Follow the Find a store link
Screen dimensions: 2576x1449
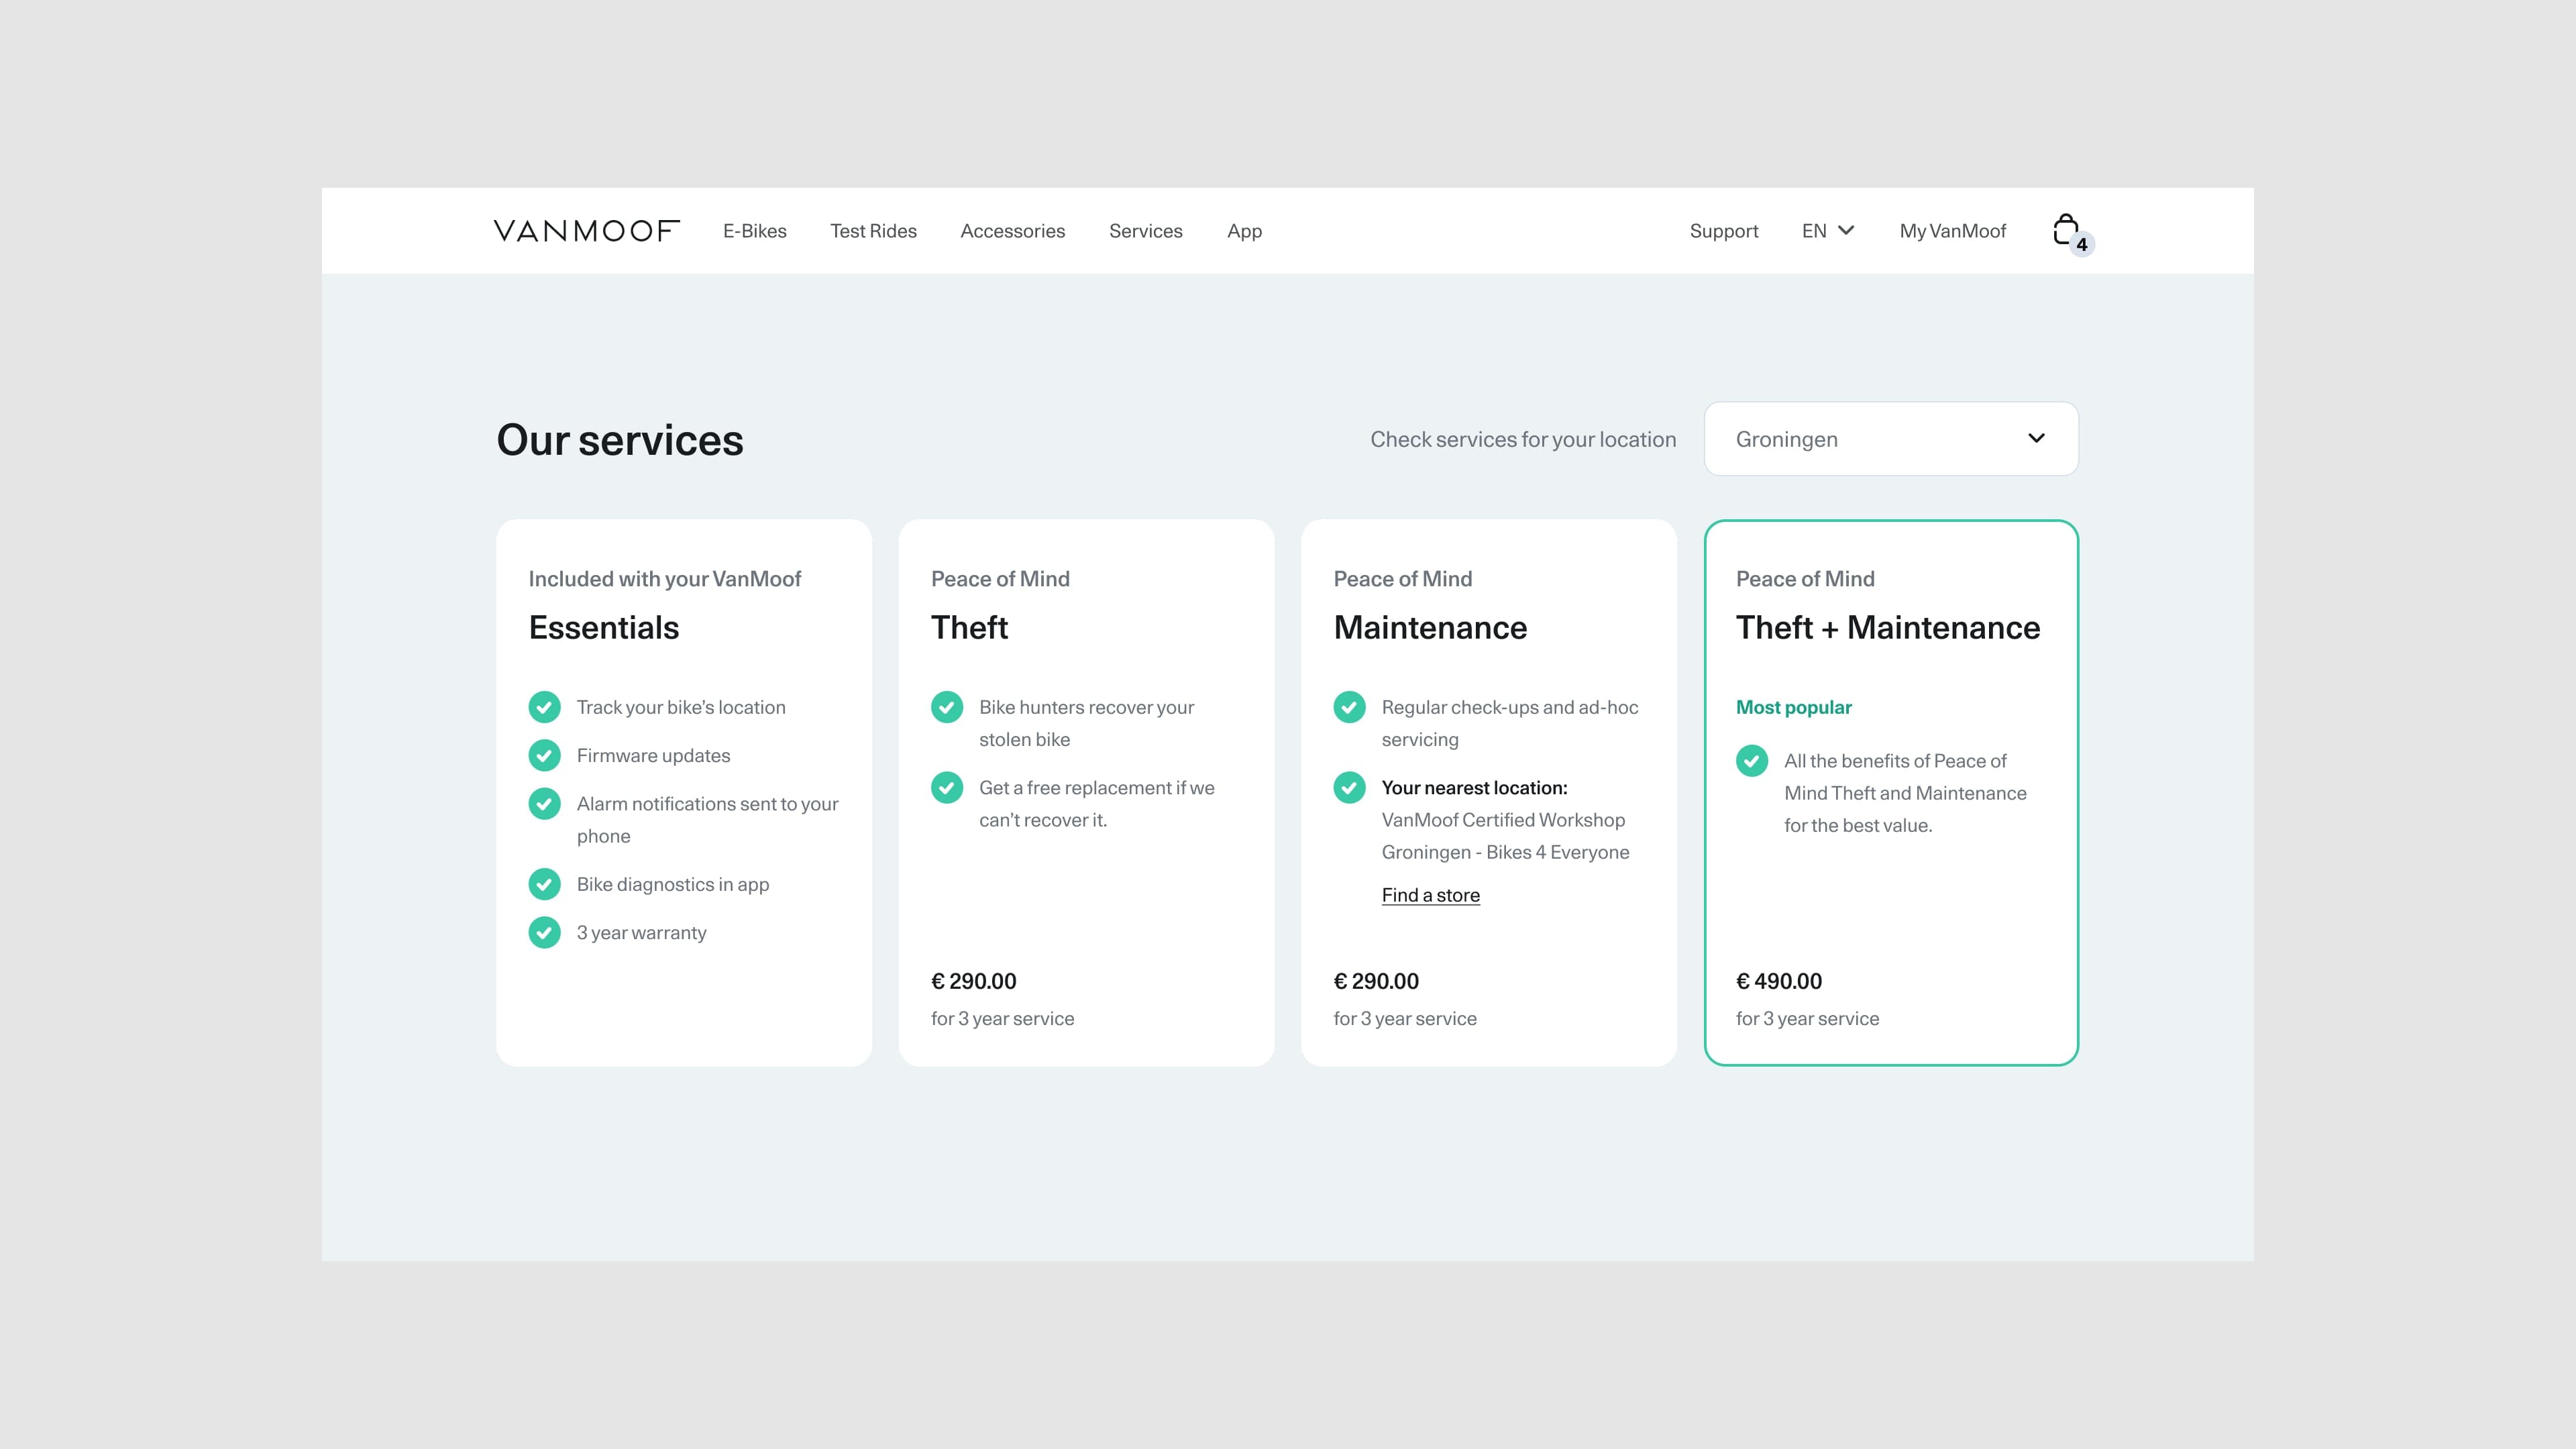pos(1431,895)
